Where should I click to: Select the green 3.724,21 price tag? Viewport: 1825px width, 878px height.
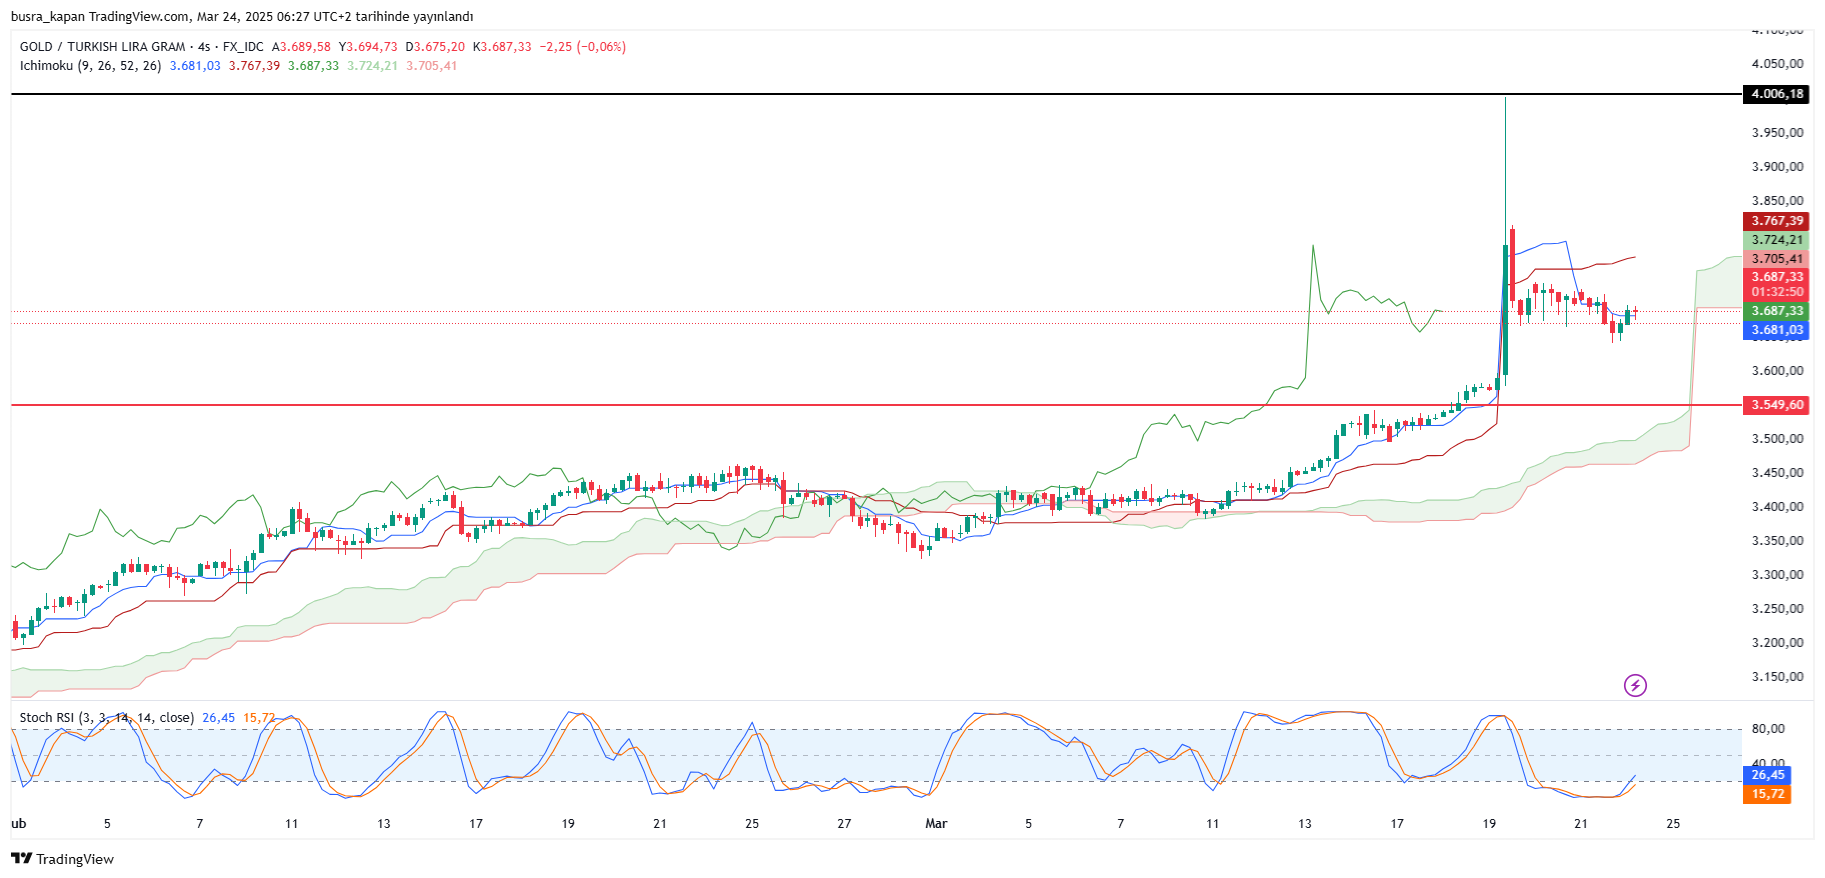pos(1777,240)
